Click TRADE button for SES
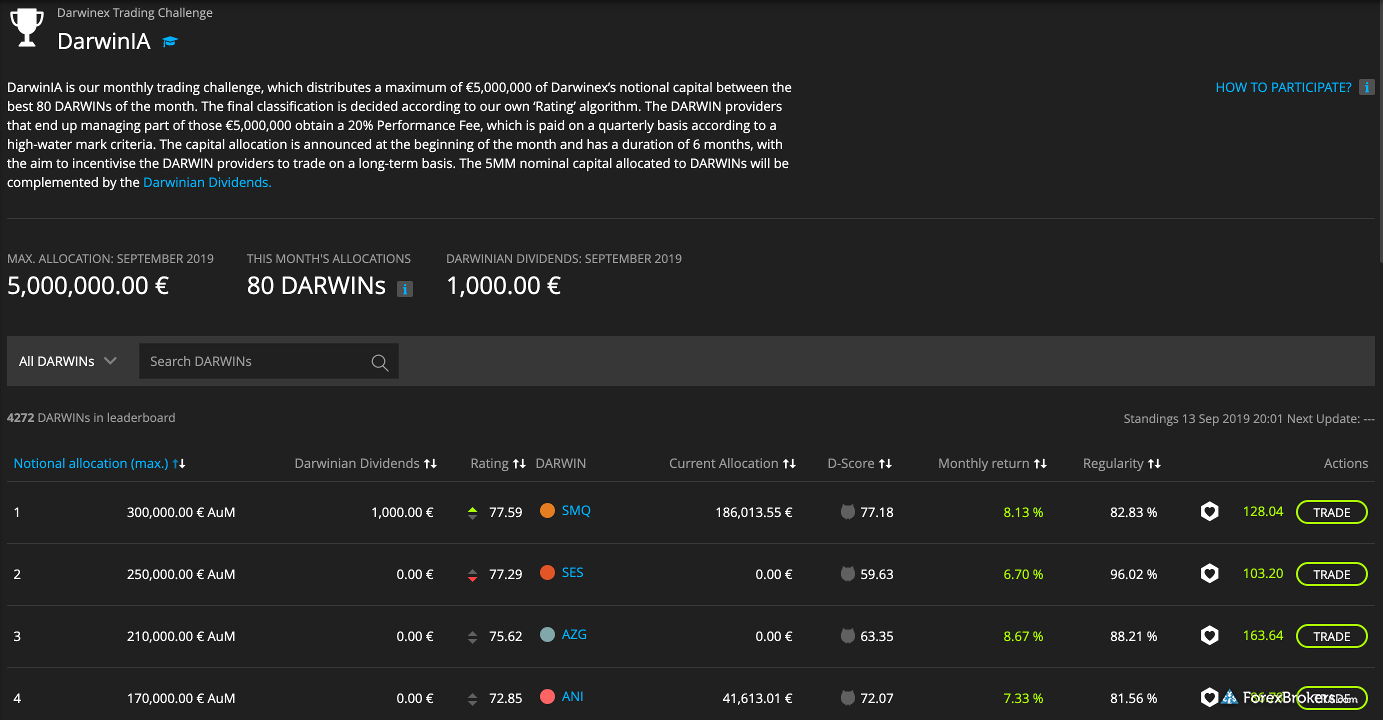This screenshot has height=720, width=1383. point(1332,574)
